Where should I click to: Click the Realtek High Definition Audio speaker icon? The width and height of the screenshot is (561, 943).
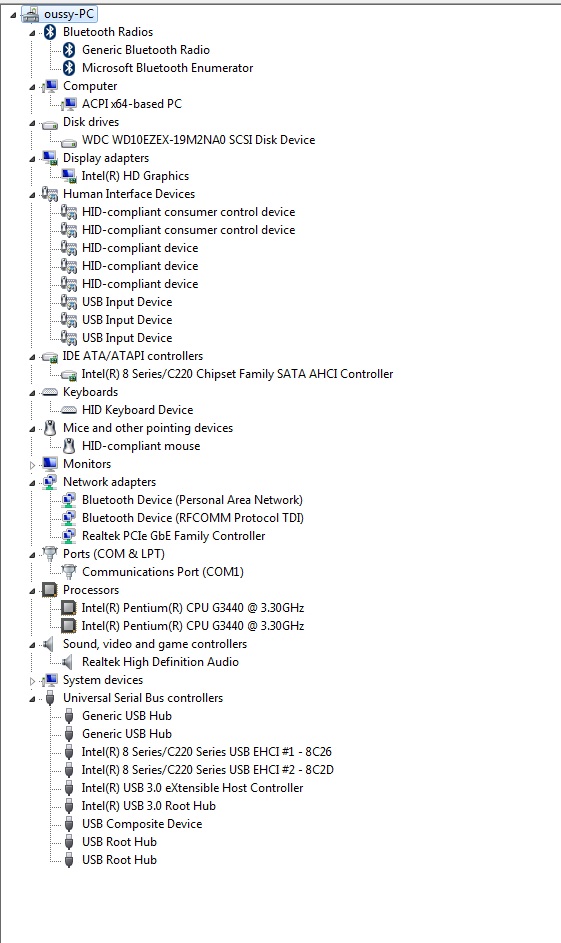coord(67,662)
